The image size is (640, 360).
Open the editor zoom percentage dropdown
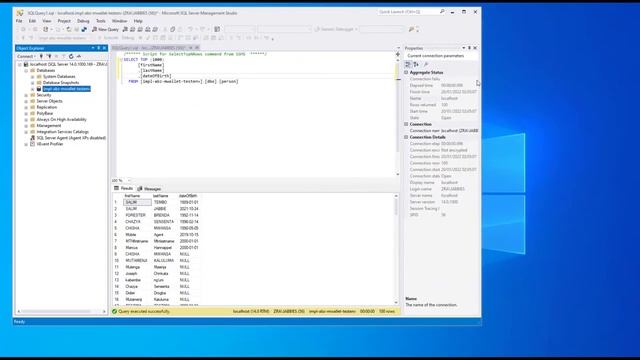click(x=129, y=180)
